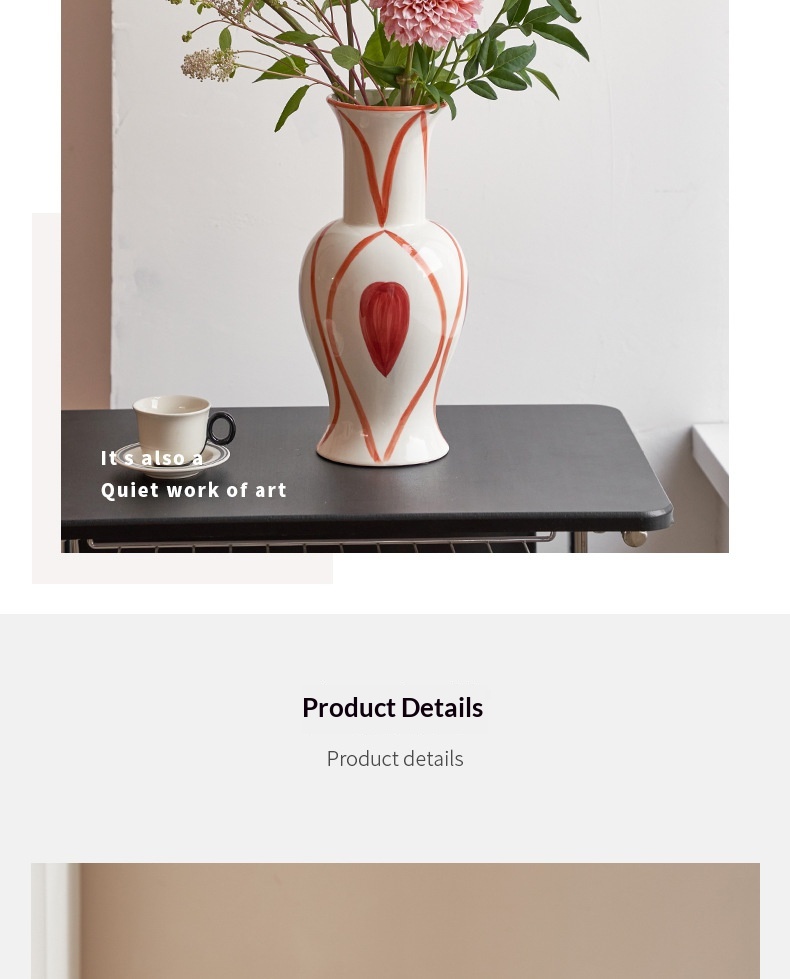
Task: Click the pink dahlia flower
Action: 427,21
